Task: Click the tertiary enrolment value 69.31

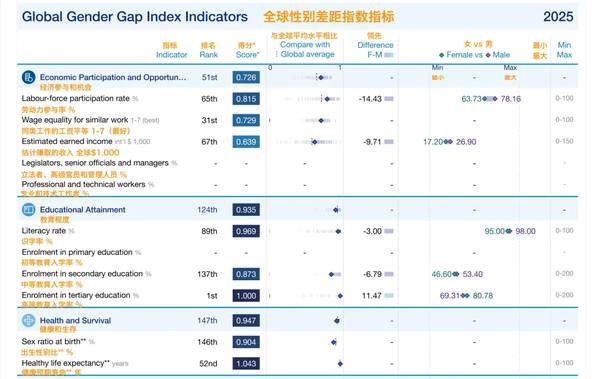Action: (x=450, y=296)
